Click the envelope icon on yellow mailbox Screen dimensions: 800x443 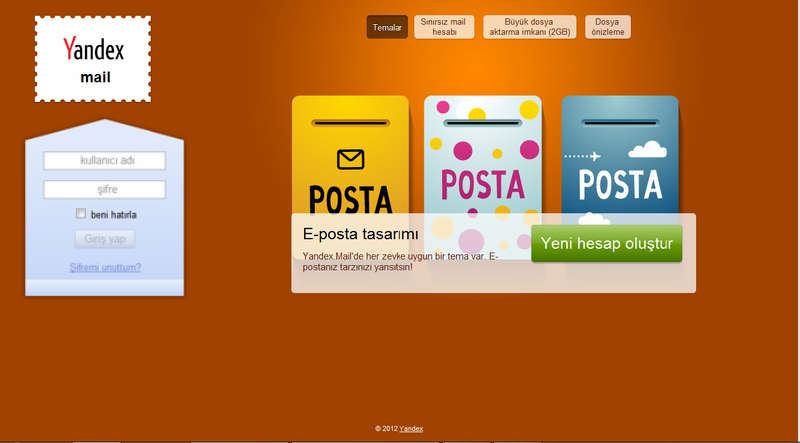tap(351, 159)
